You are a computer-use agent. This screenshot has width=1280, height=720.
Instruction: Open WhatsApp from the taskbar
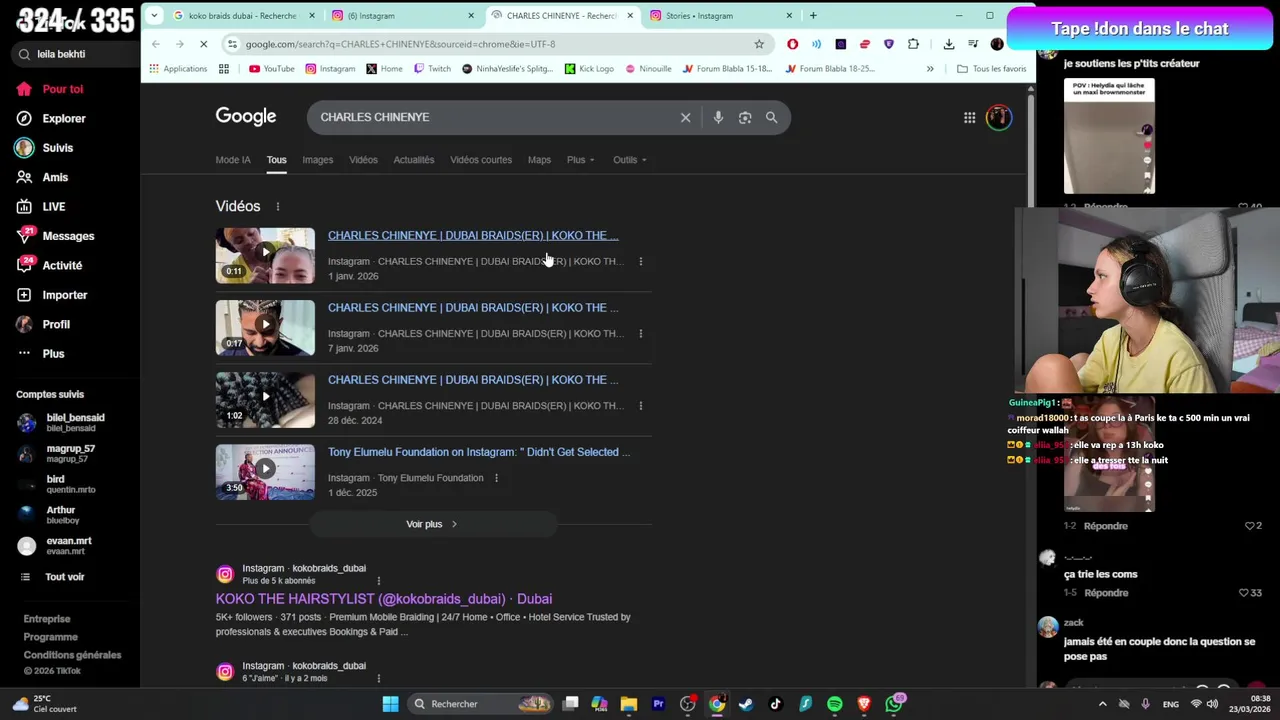pos(894,704)
